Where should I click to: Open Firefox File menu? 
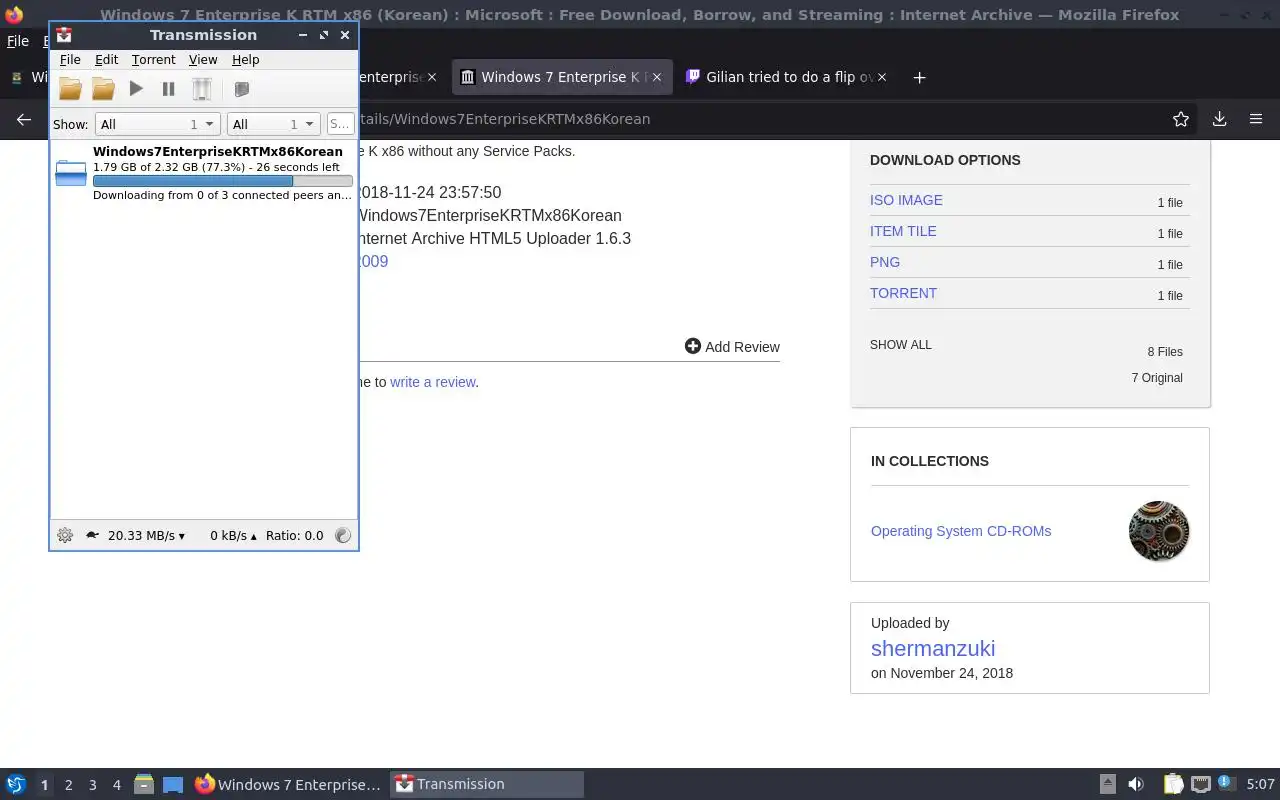[17, 41]
